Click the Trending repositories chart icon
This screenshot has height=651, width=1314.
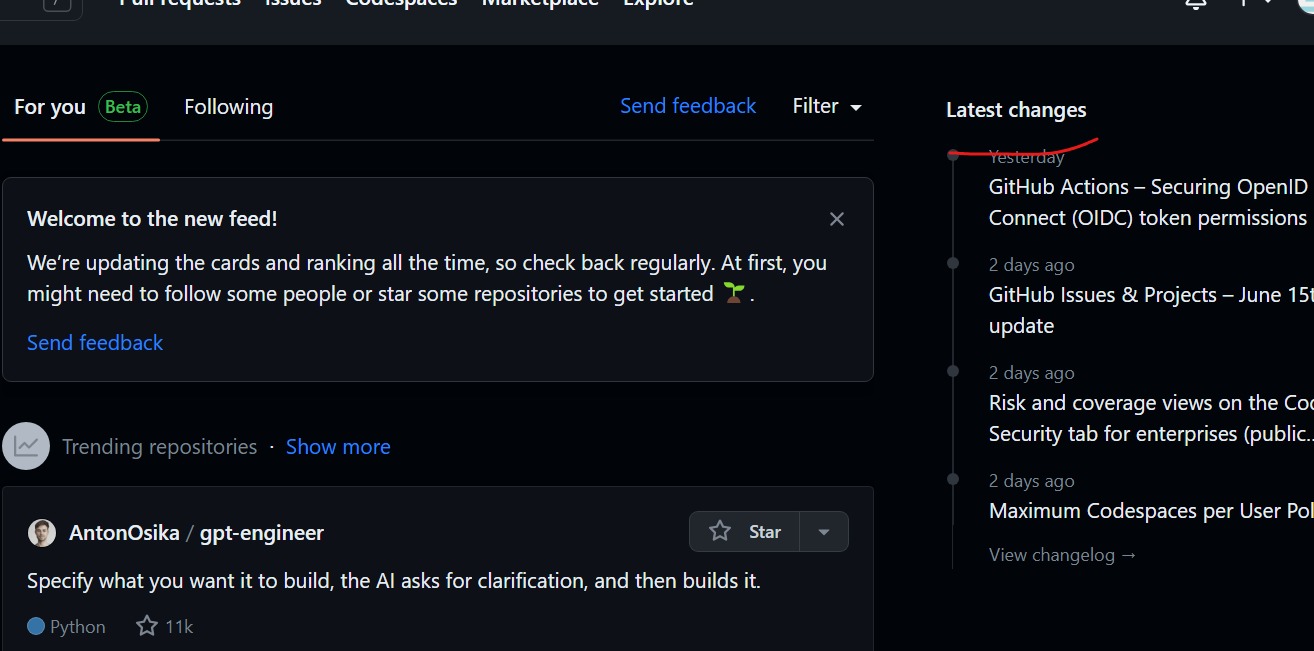(26, 446)
